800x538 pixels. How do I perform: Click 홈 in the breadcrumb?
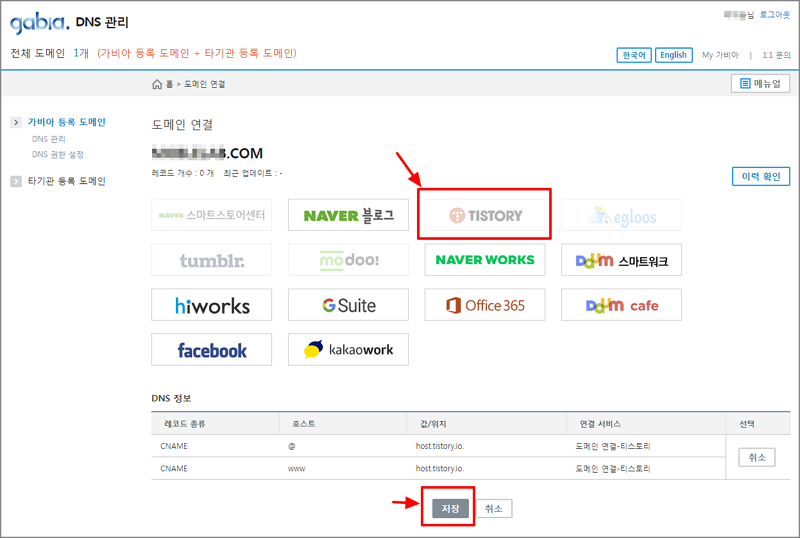point(169,84)
